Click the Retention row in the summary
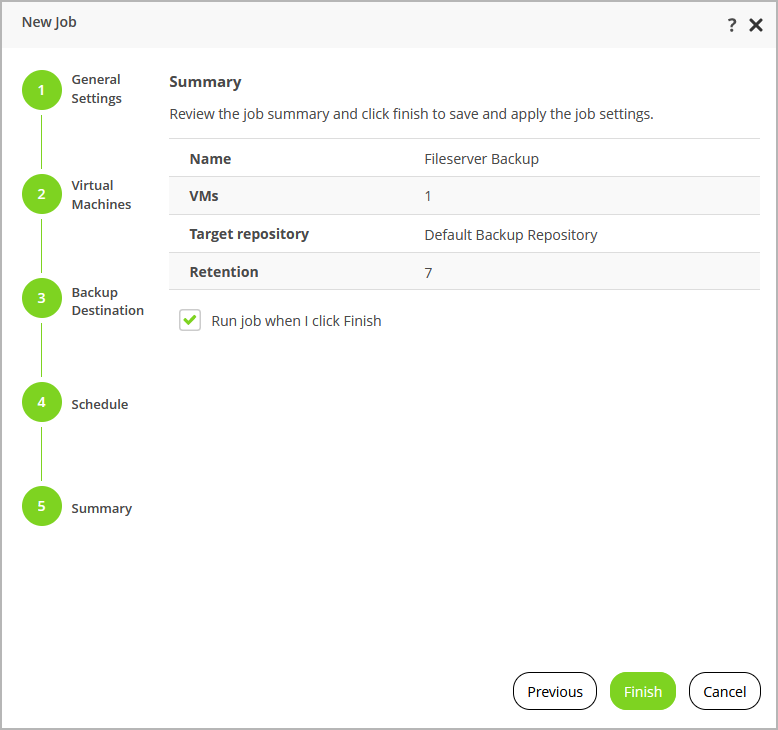778x730 pixels. [464, 272]
